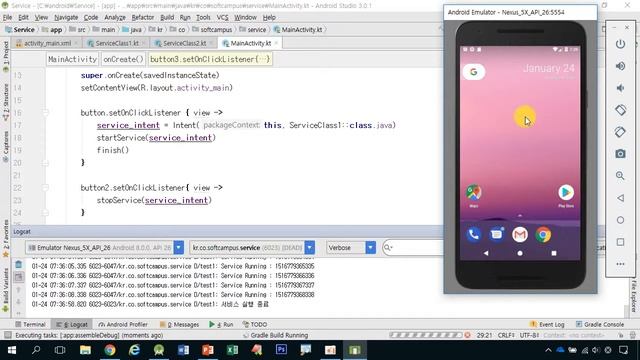The width and height of the screenshot is (640, 360).
Task: Click the logcat search field
Action: (x=413, y=248)
